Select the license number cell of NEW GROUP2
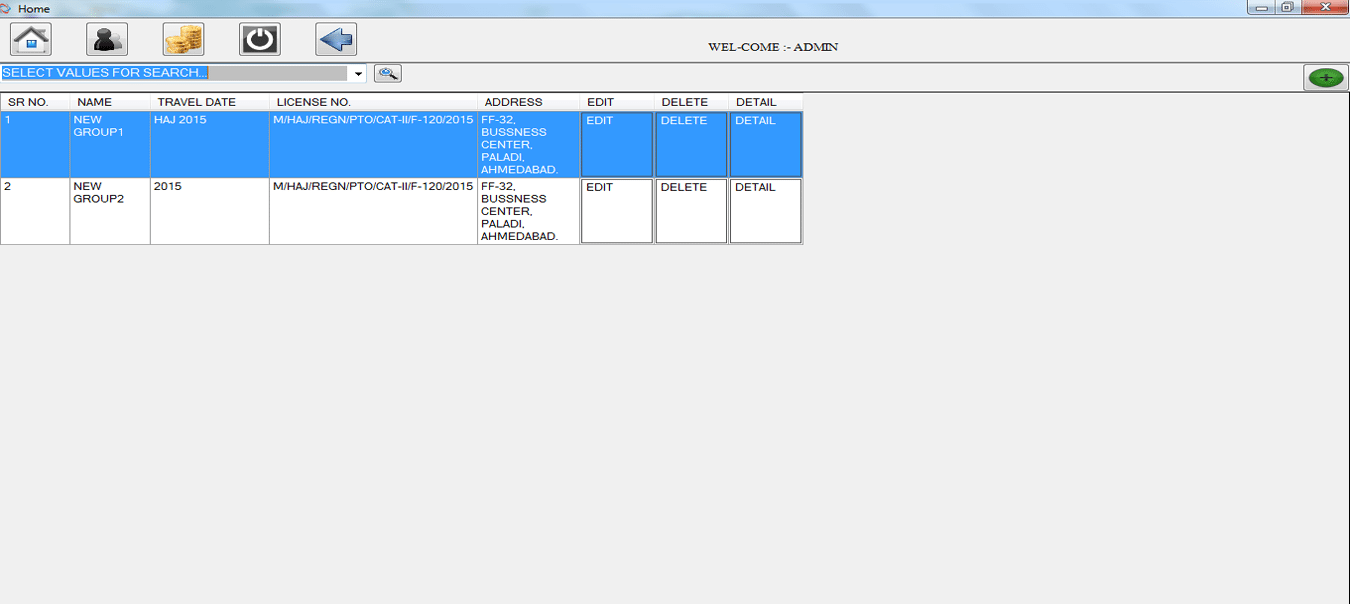 pos(373,211)
